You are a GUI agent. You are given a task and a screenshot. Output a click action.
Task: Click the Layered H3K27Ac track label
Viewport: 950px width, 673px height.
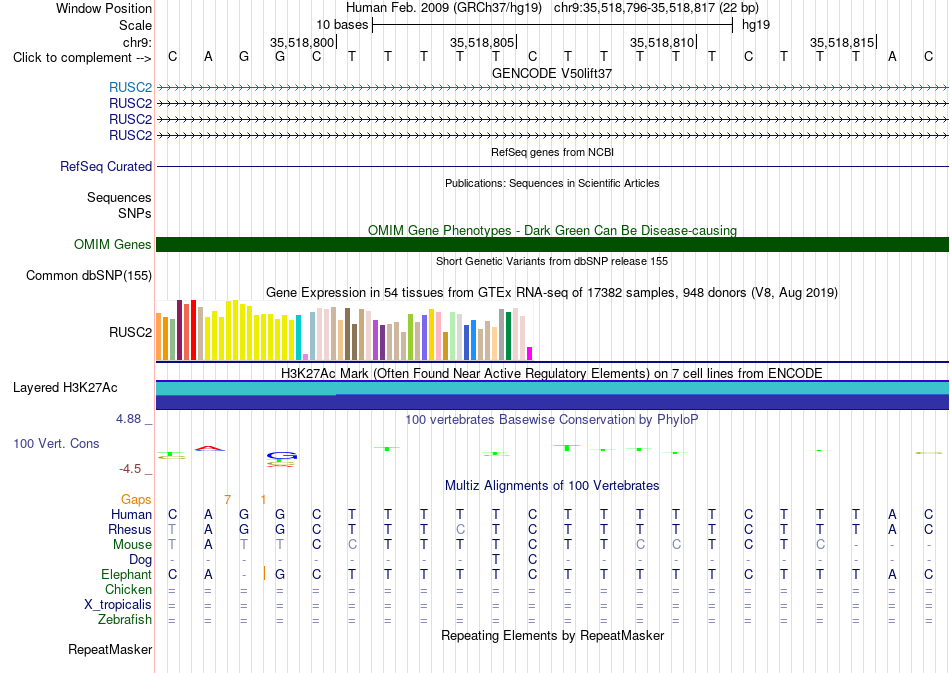click(x=65, y=388)
